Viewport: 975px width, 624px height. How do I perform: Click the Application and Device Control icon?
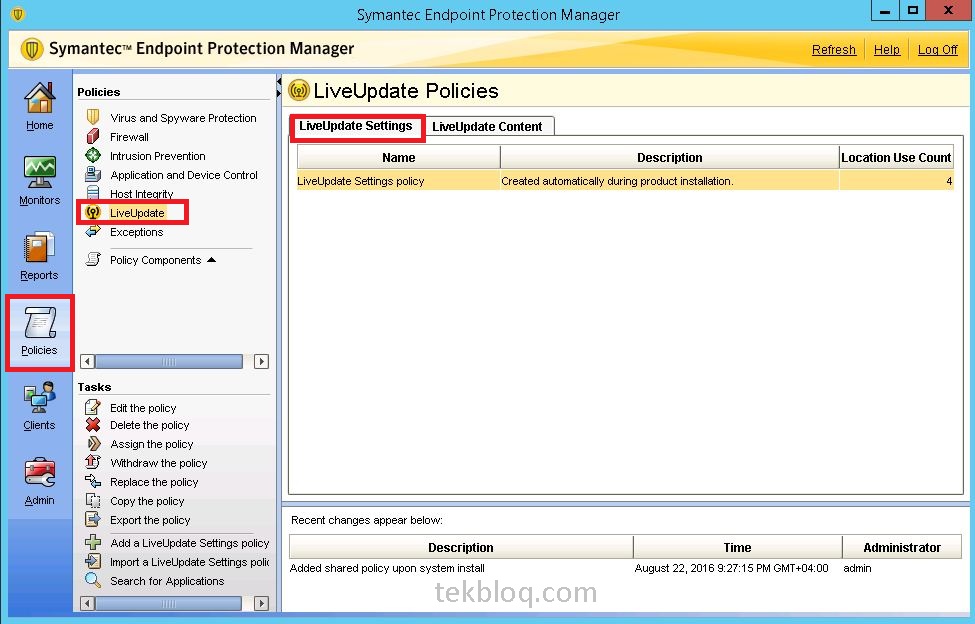[x=93, y=174]
